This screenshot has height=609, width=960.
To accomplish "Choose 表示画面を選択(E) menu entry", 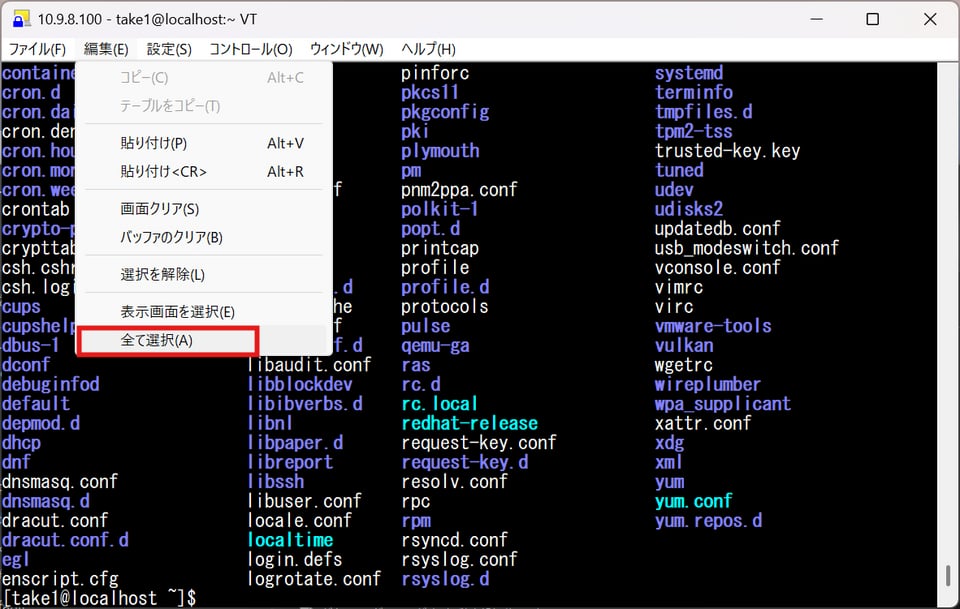I will [x=178, y=312].
